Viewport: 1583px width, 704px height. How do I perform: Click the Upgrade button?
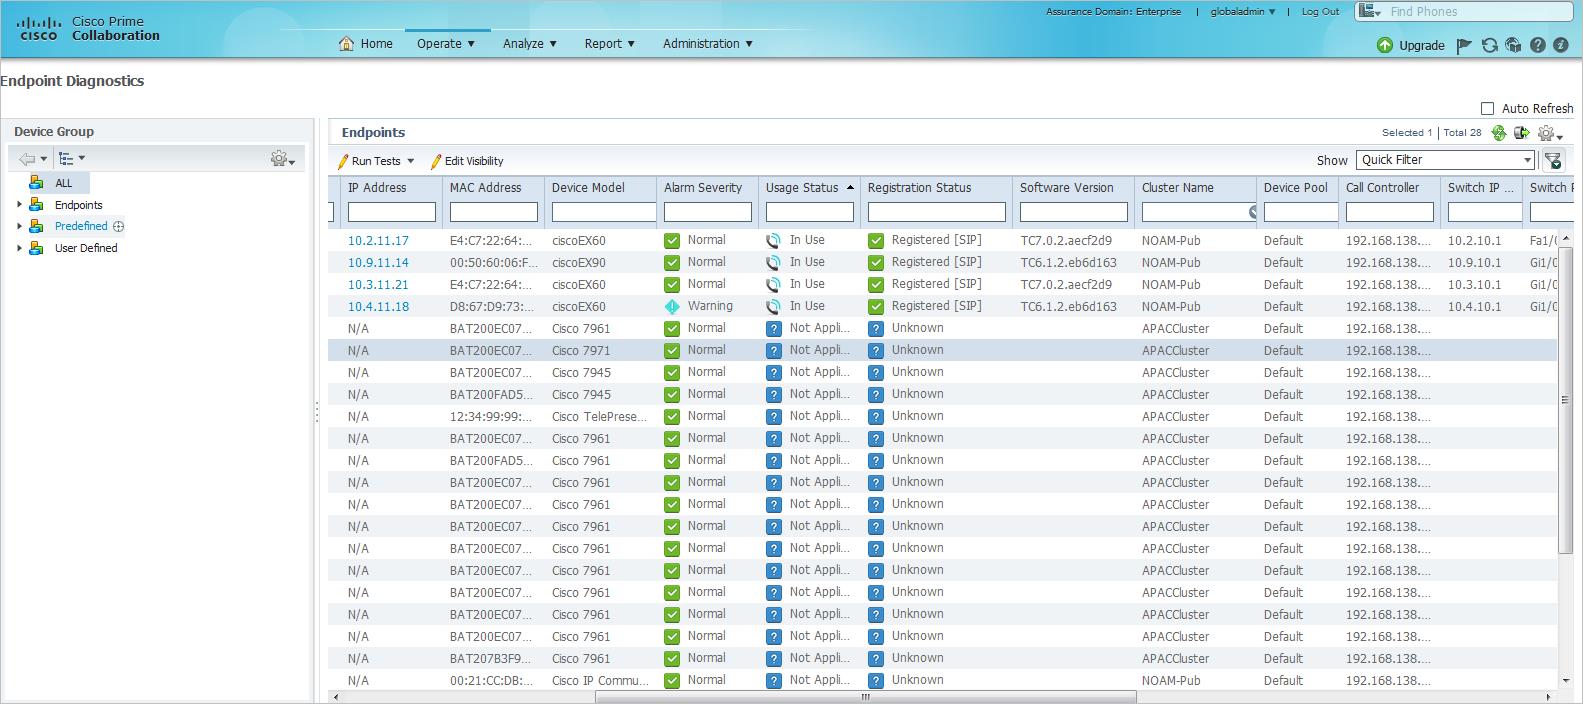[1411, 45]
